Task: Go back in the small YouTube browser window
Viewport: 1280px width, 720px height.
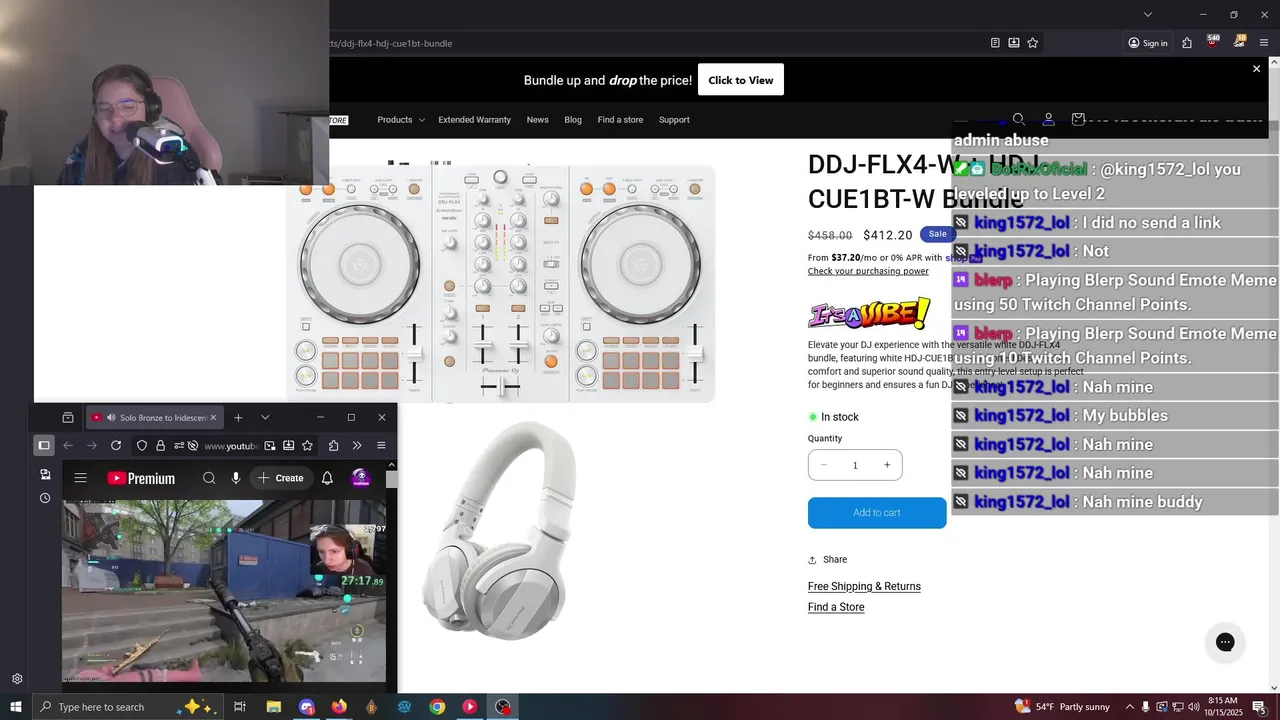Action: click(x=68, y=446)
